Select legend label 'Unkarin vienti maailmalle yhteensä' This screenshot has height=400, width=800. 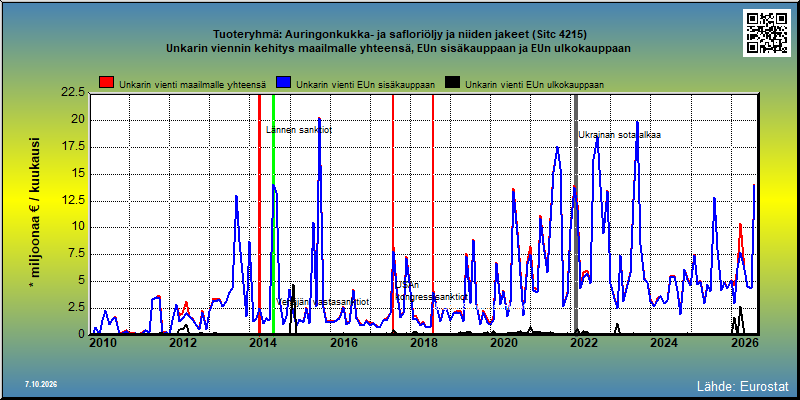192,85
